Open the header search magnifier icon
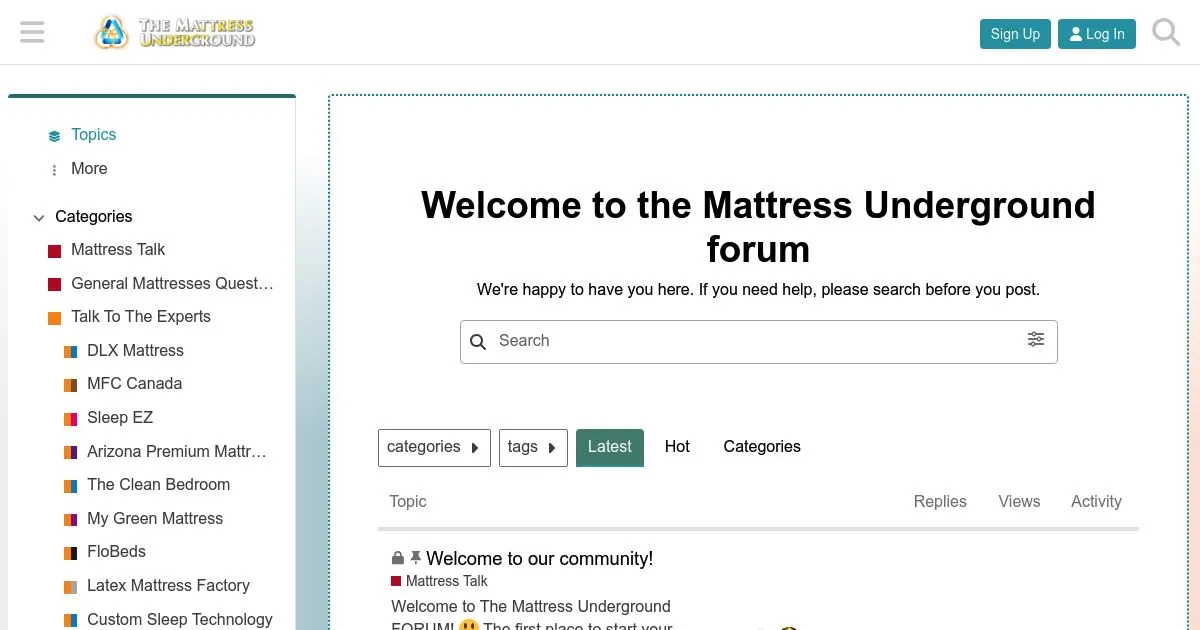The width and height of the screenshot is (1200, 630). tap(1166, 33)
